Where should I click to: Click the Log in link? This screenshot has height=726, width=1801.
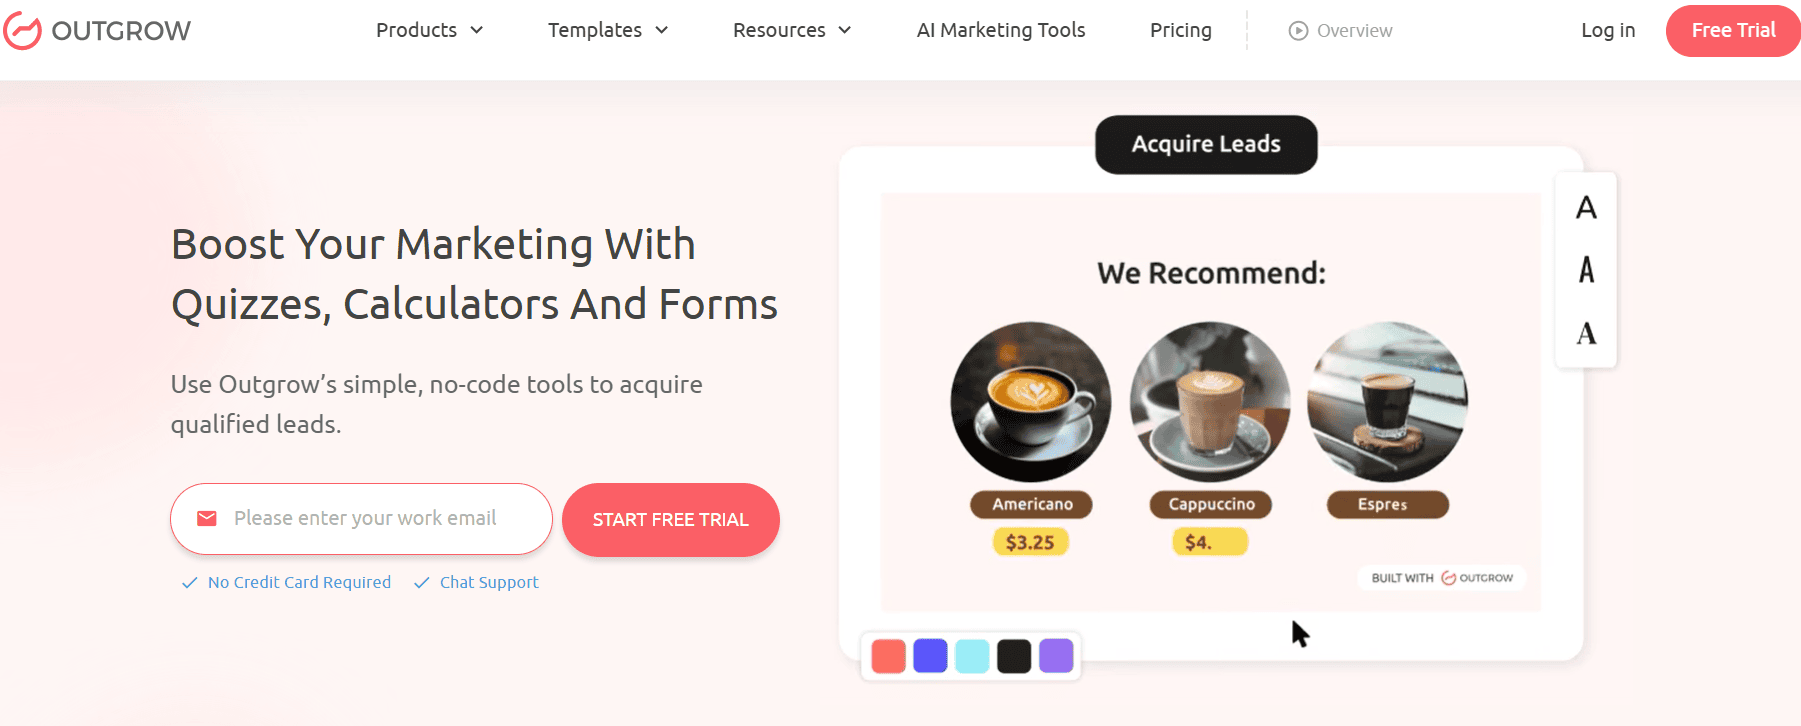[x=1608, y=30]
